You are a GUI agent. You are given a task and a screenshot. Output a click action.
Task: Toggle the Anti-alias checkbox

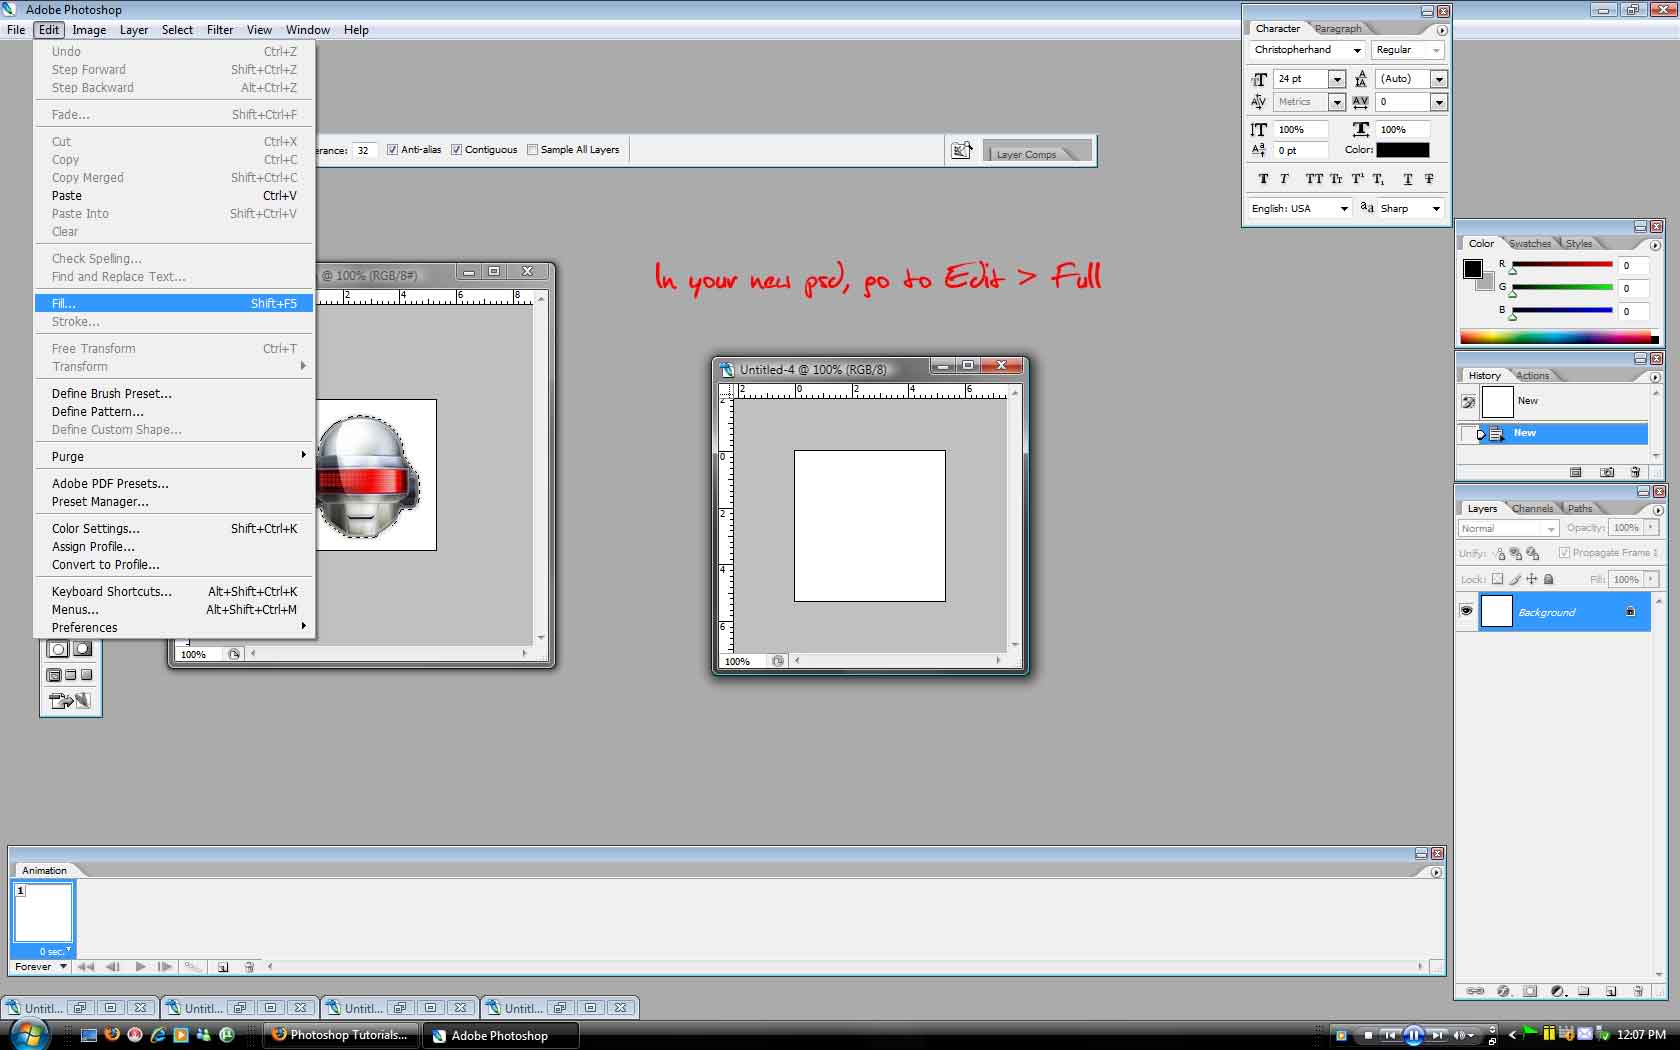(x=392, y=150)
